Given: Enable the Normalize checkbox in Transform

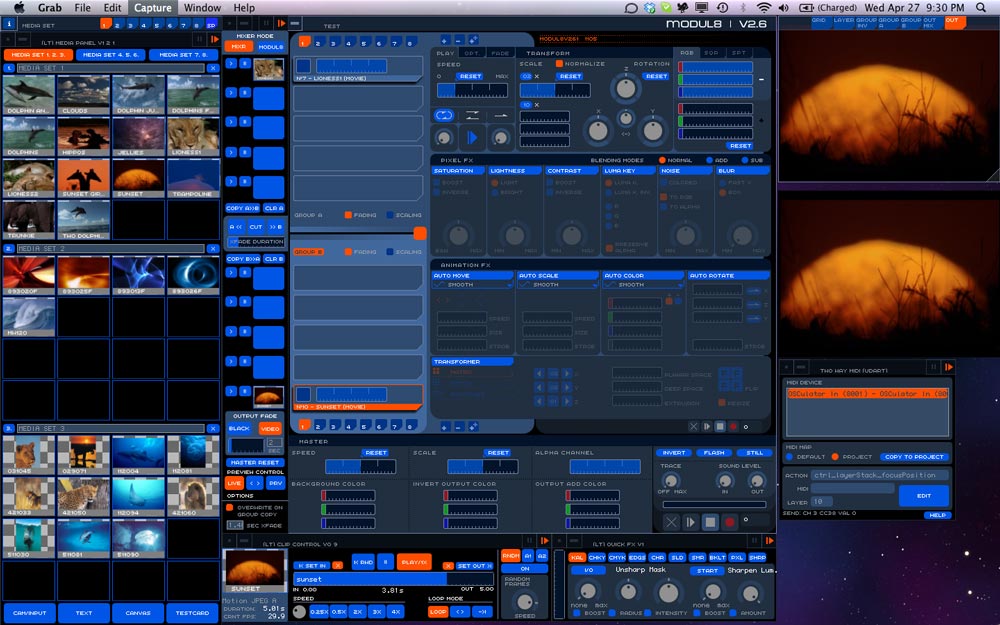Looking at the screenshot, I should click(559, 64).
